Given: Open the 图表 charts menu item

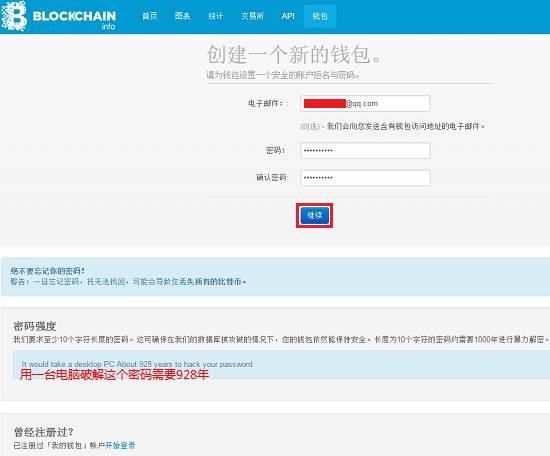Looking at the screenshot, I should click(182, 16).
